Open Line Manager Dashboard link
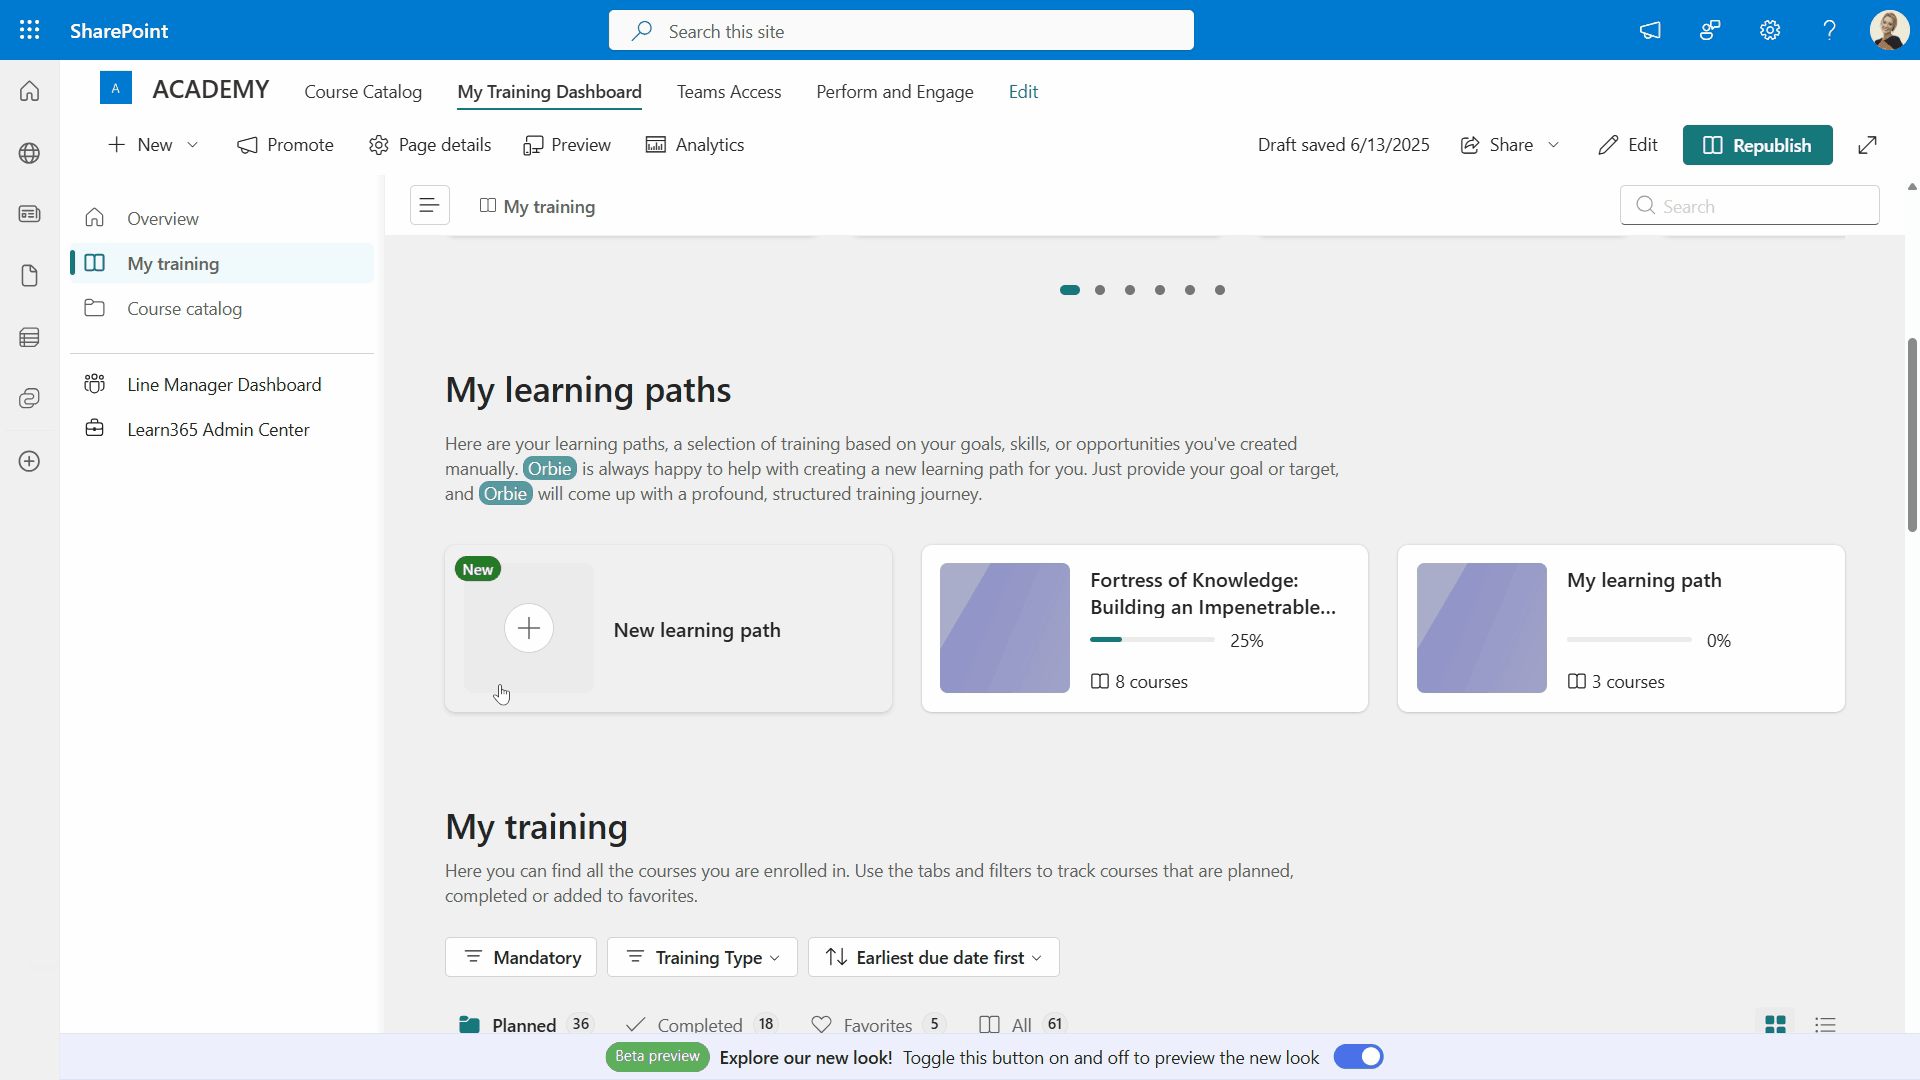Image resolution: width=1920 pixels, height=1080 pixels. [222, 384]
